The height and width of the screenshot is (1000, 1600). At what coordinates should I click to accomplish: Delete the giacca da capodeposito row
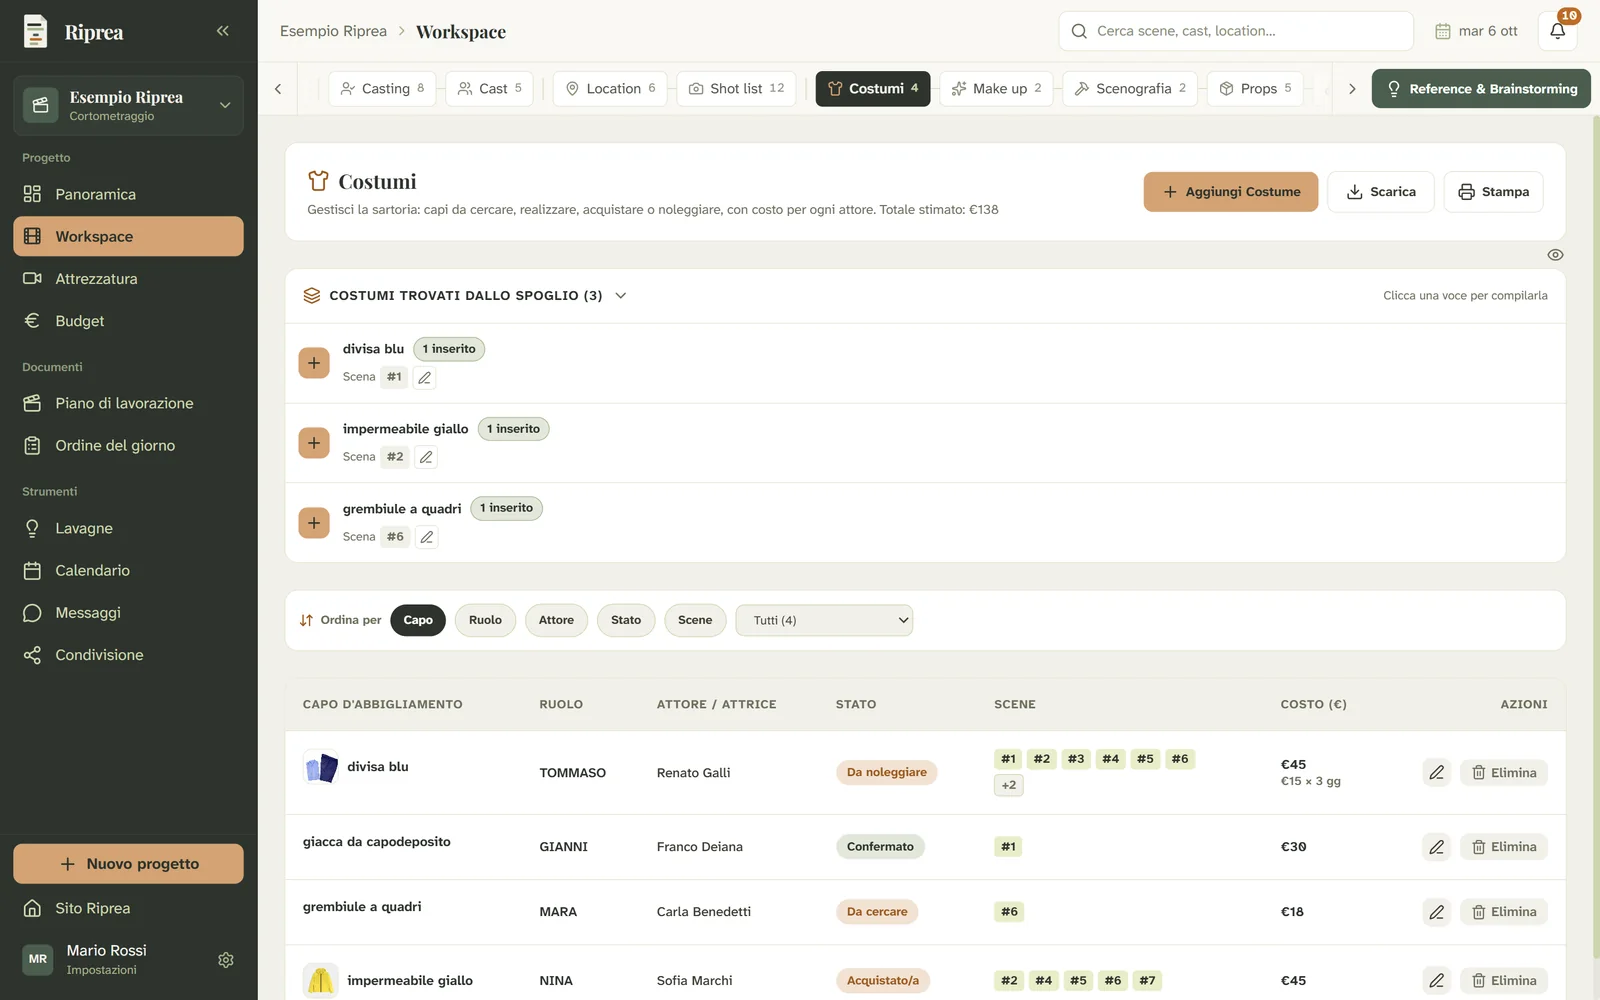tap(1504, 847)
